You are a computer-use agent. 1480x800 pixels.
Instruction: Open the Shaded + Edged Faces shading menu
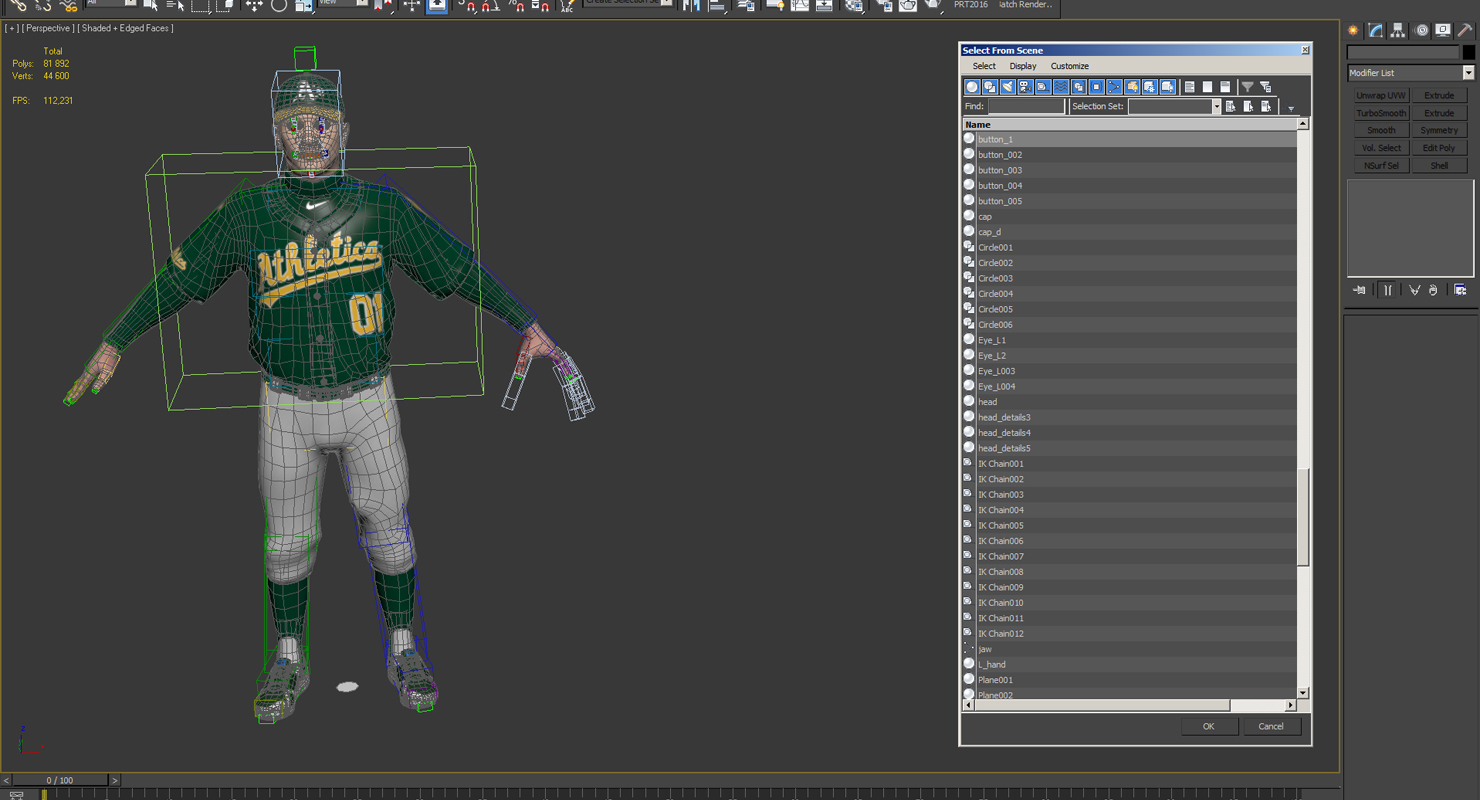click(x=126, y=28)
